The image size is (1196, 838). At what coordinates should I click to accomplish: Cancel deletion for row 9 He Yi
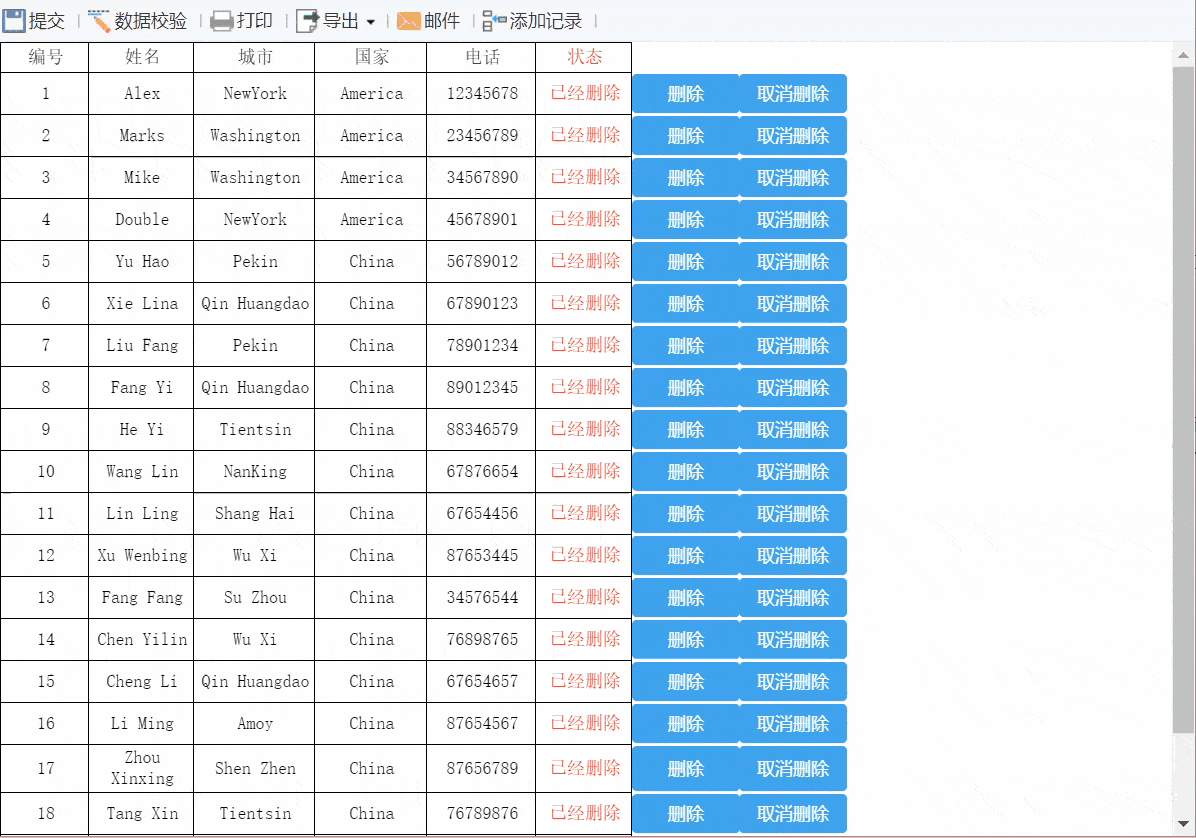coord(793,429)
